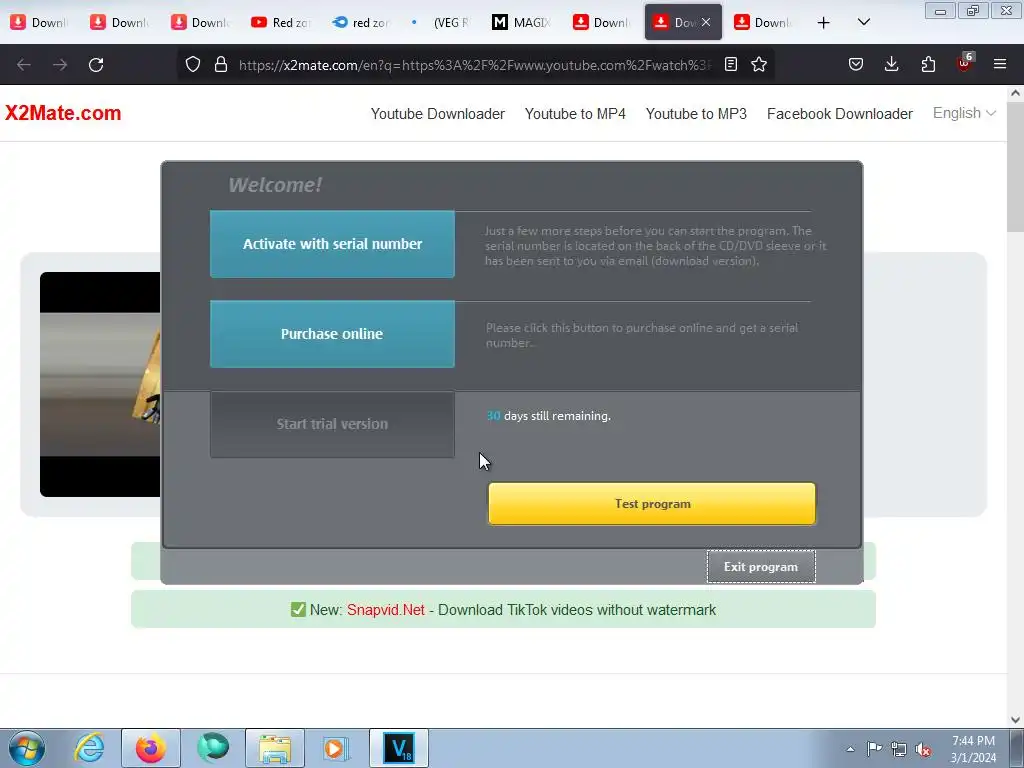
Task: Click the browser Back arrow
Action: coord(24,65)
